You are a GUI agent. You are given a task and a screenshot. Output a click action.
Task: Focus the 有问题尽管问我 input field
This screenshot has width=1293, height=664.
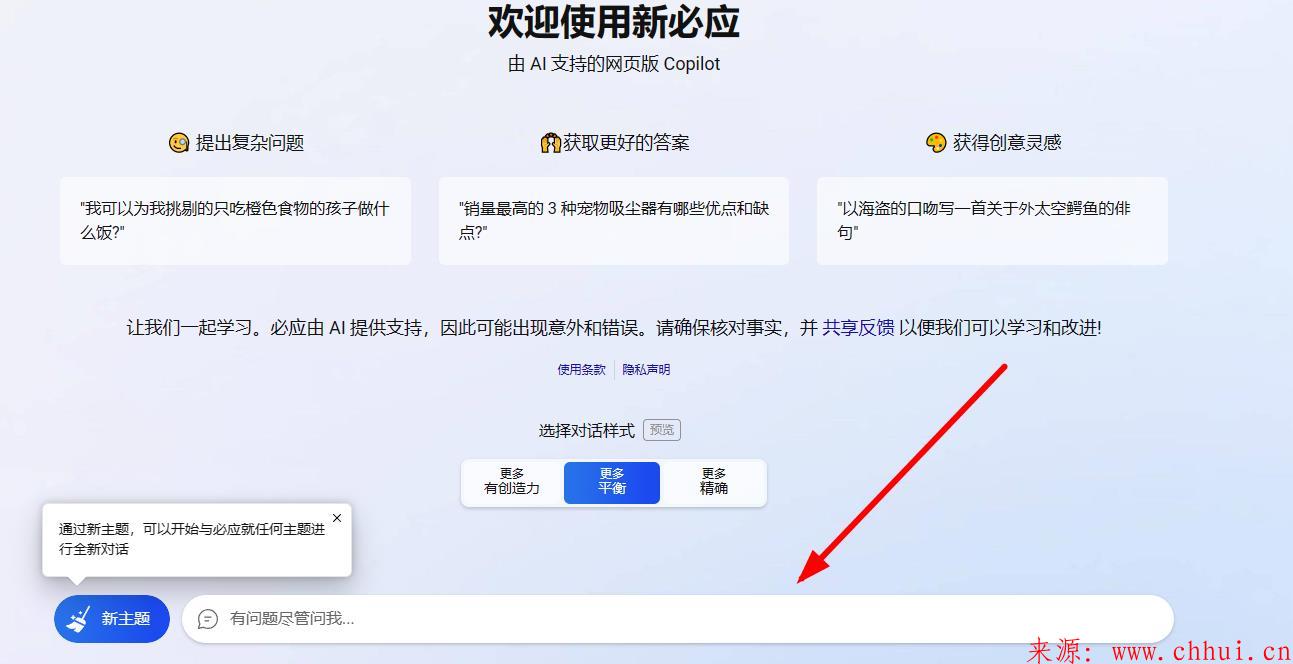tap(677, 619)
